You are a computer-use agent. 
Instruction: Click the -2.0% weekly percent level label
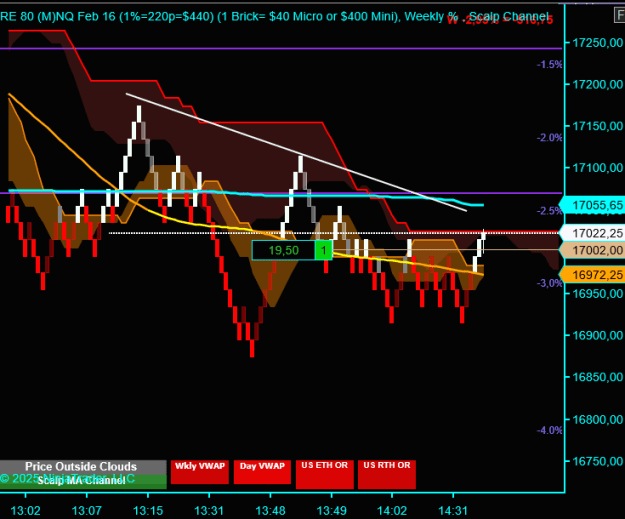(550, 138)
